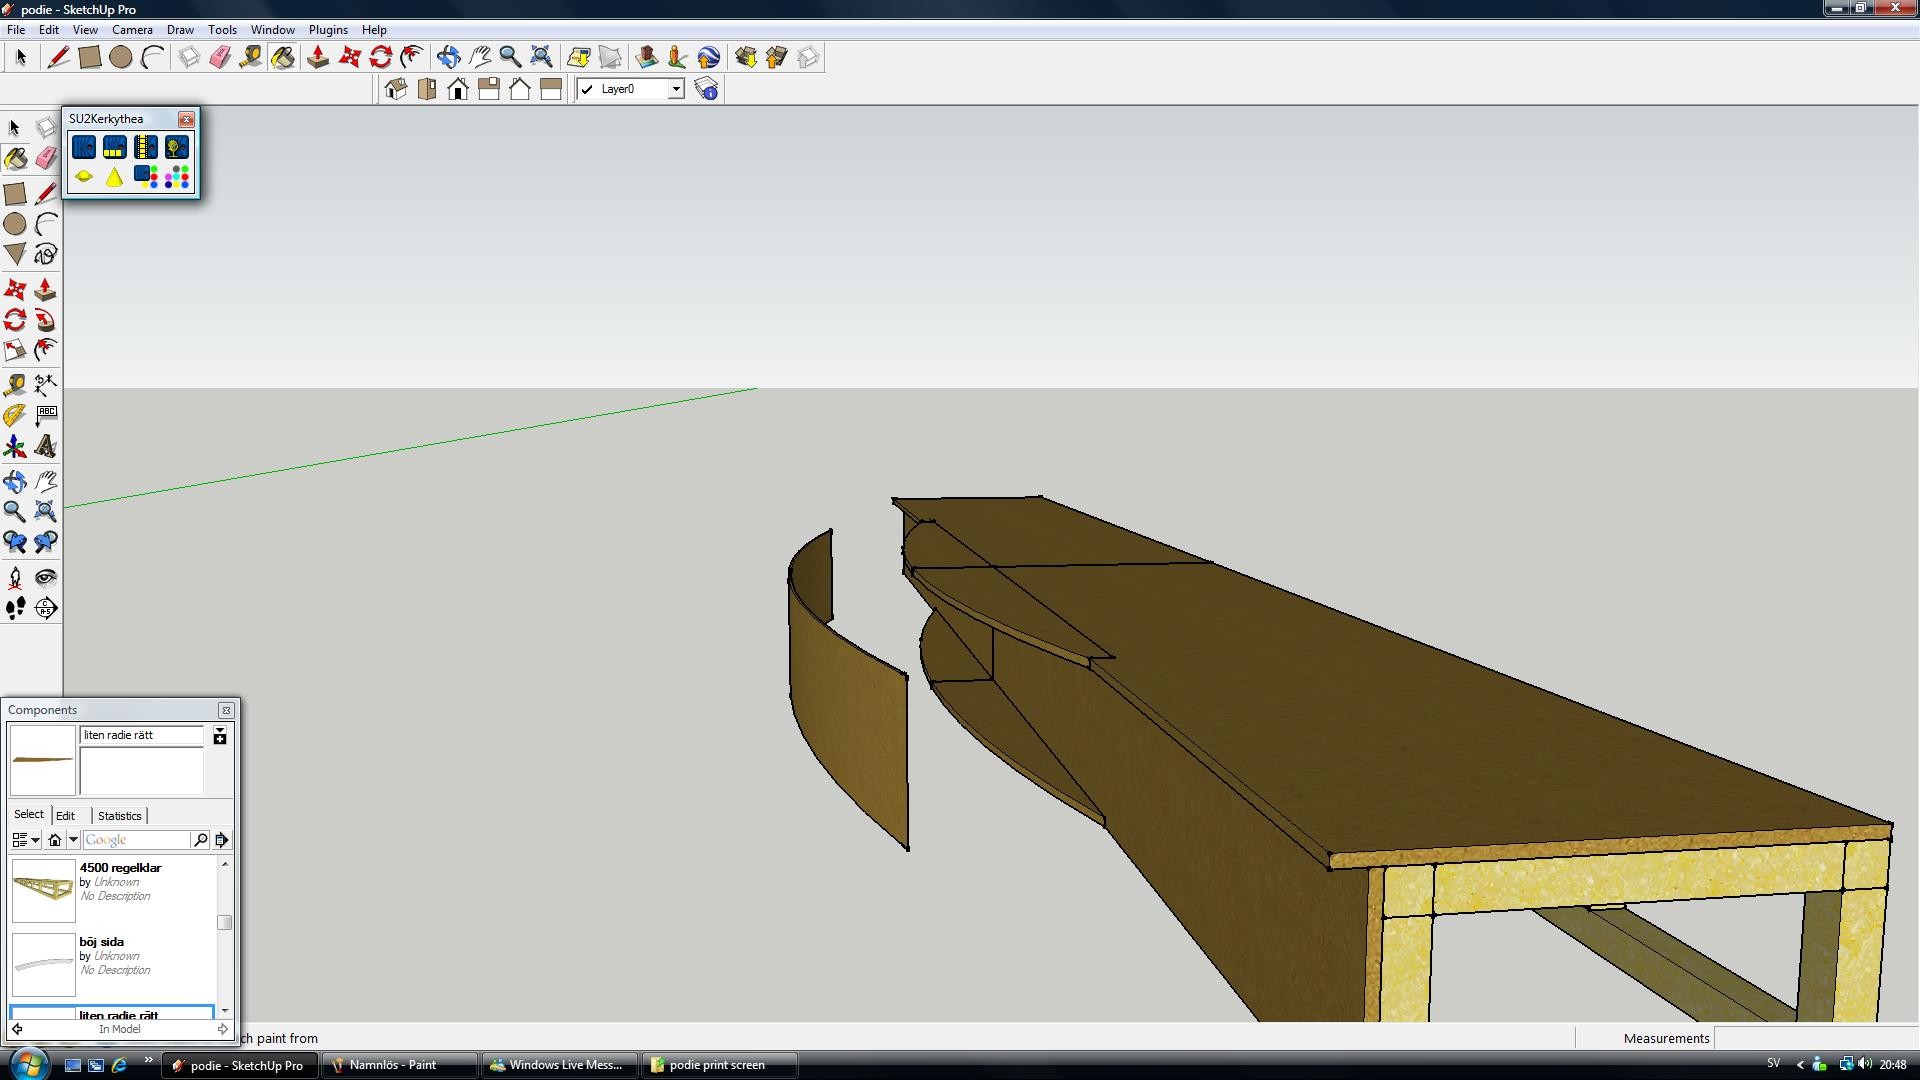Select the Move tool in top toolbar
This screenshot has width=1920, height=1080.
tap(349, 57)
